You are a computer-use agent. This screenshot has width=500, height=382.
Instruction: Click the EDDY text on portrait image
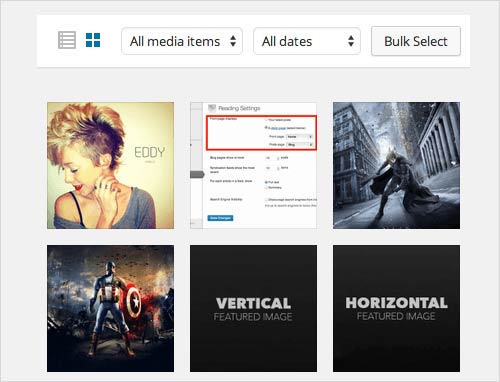[x=149, y=153]
